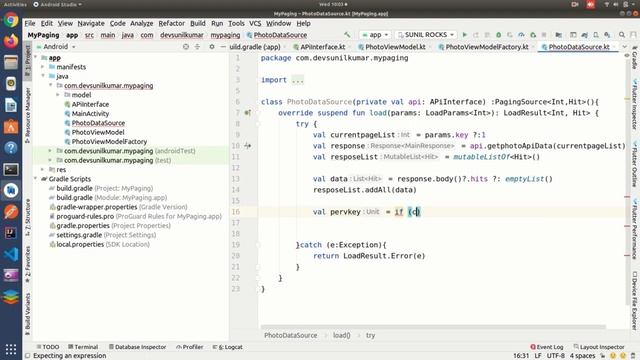Show applications grid in dock
Viewport: 640px width, 360px height.
(x=11, y=349)
